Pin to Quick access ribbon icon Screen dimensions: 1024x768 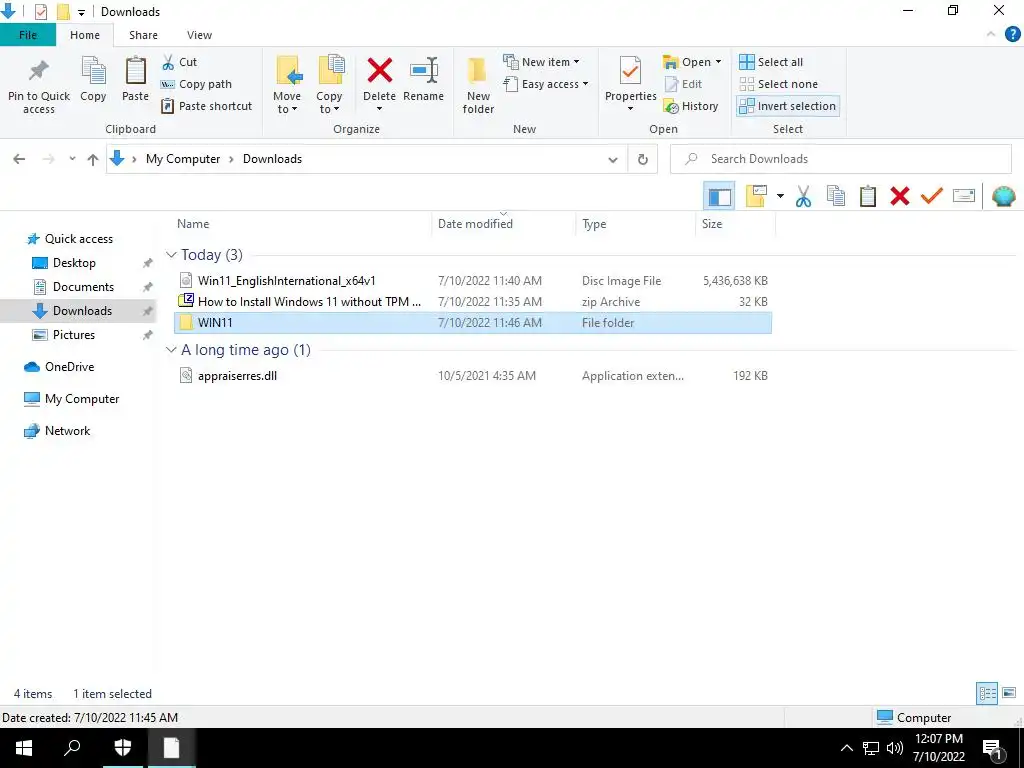coord(39,86)
